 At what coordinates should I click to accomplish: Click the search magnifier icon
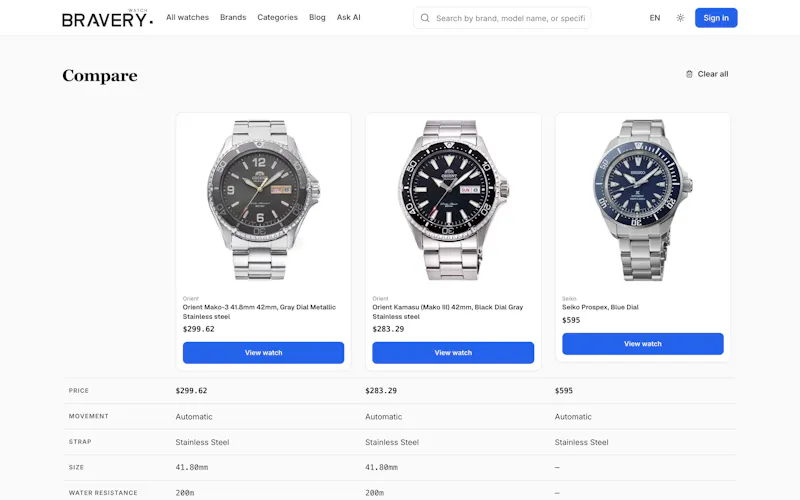[424, 18]
